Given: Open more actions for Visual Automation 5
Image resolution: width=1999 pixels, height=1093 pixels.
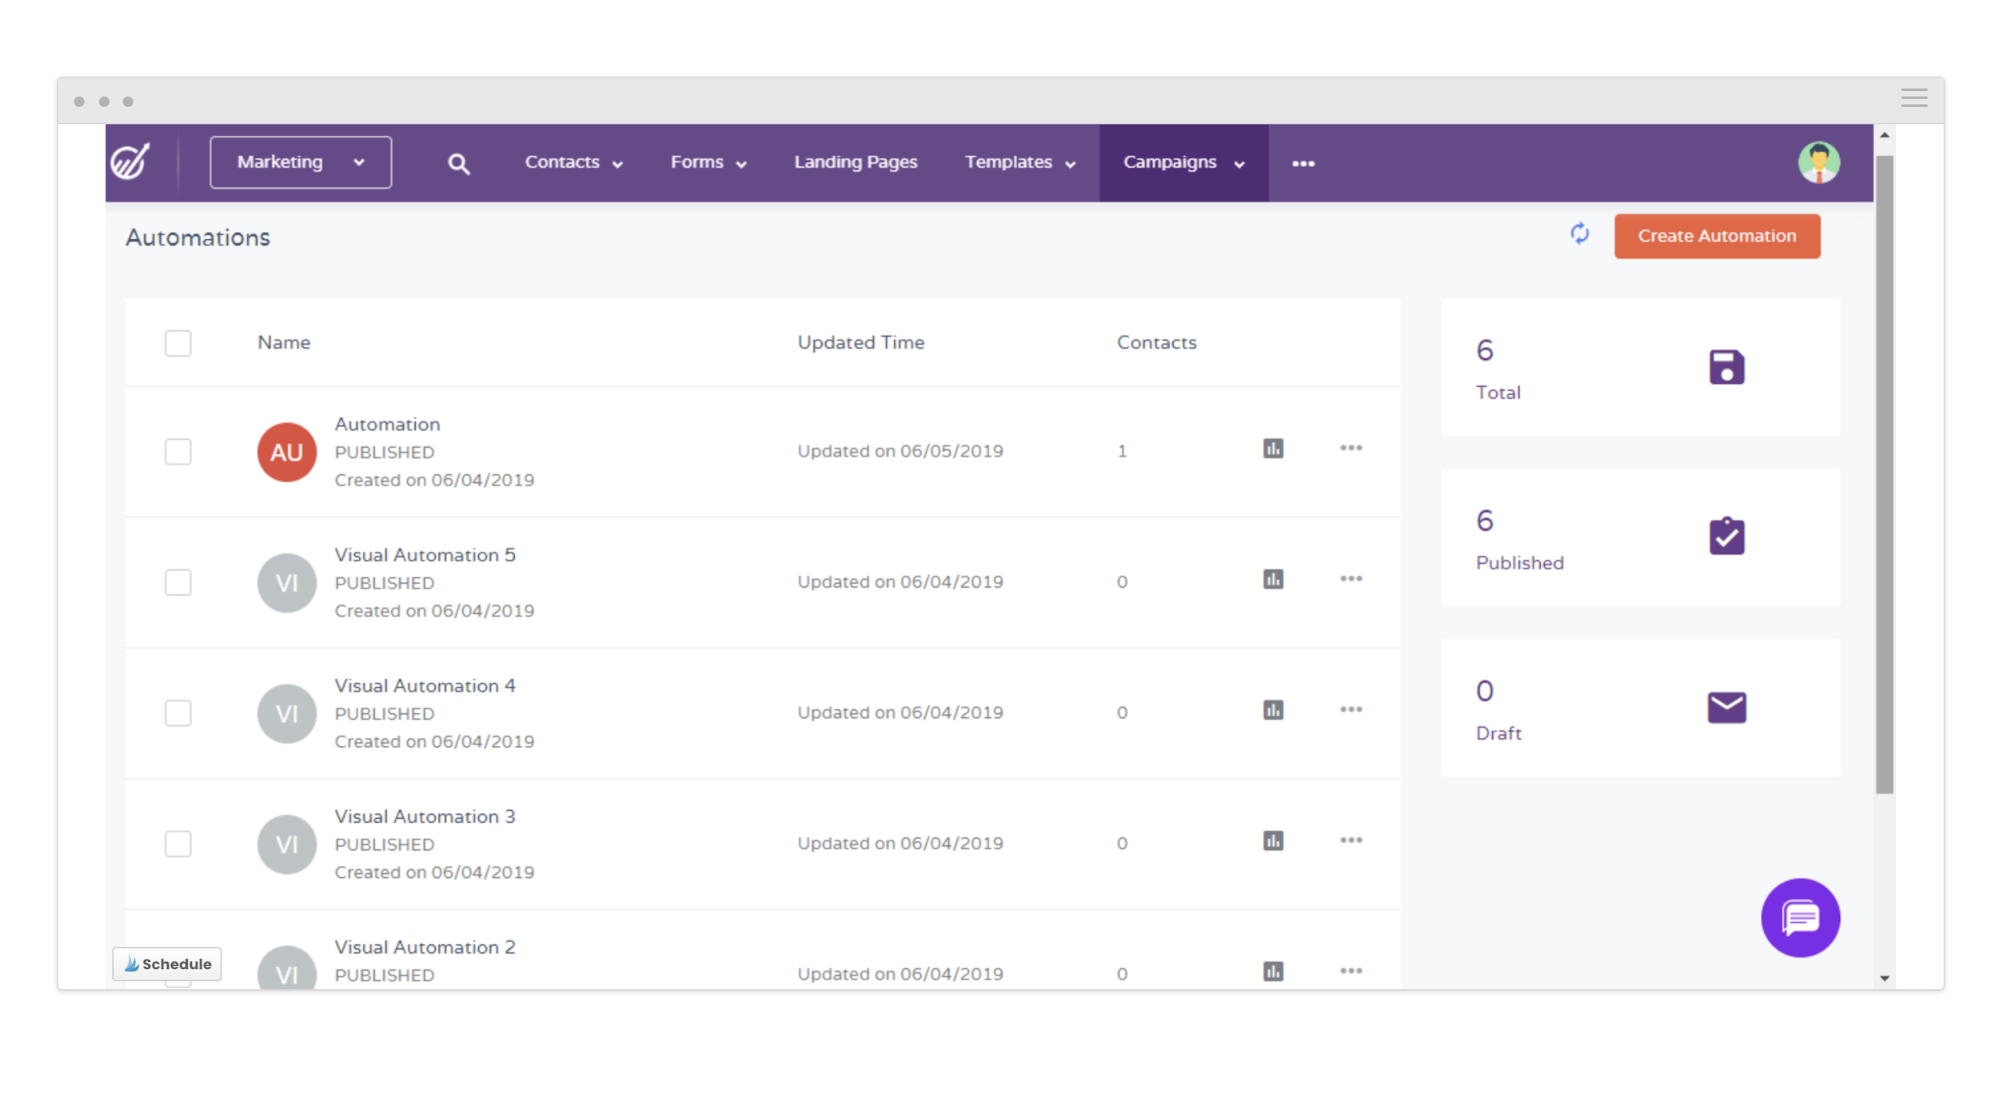Looking at the screenshot, I should 1351,579.
